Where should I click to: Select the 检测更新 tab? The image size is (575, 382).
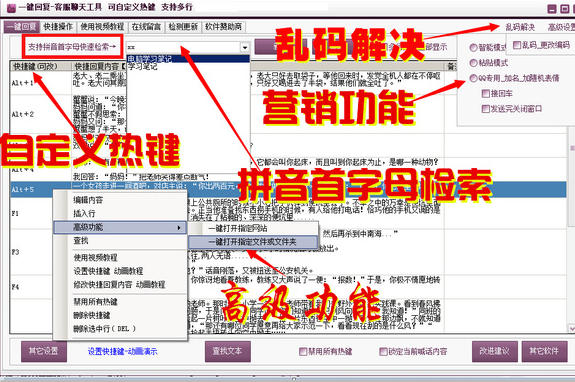click(183, 27)
